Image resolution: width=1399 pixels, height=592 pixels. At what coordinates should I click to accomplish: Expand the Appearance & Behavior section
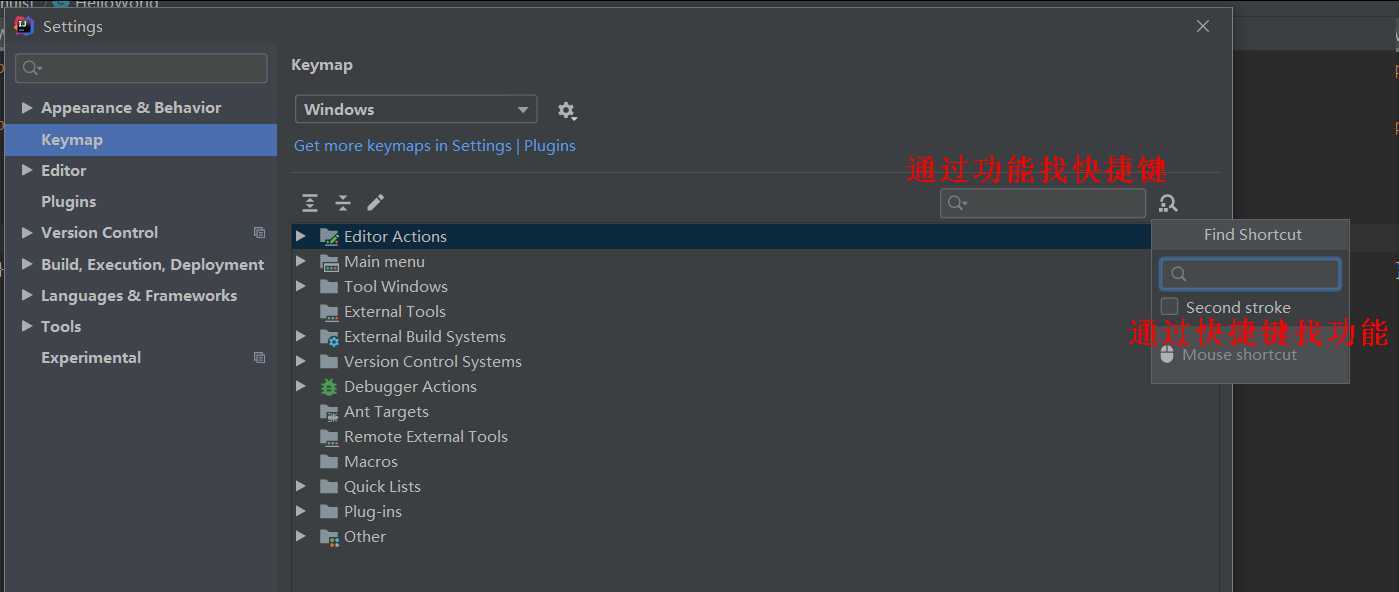coord(27,108)
